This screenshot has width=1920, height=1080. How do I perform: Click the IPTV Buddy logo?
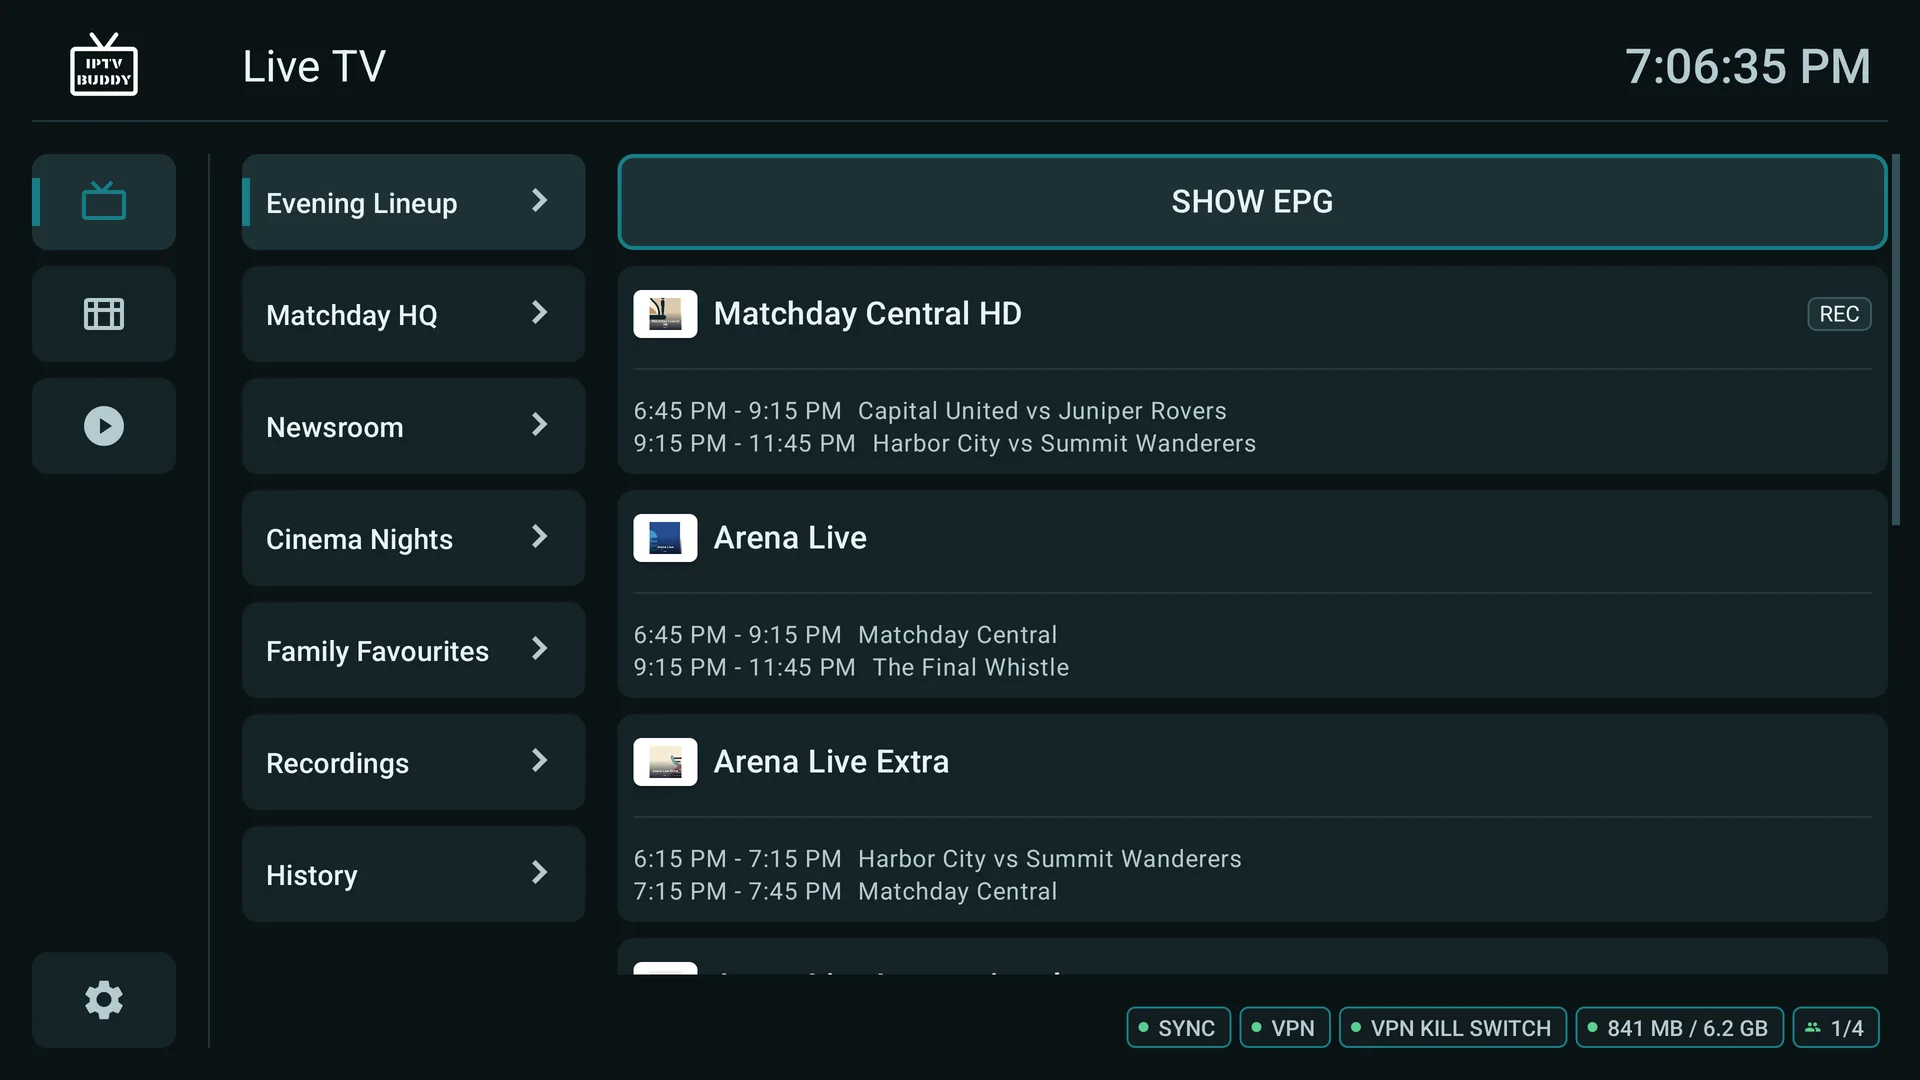click(x=104, y=65)
